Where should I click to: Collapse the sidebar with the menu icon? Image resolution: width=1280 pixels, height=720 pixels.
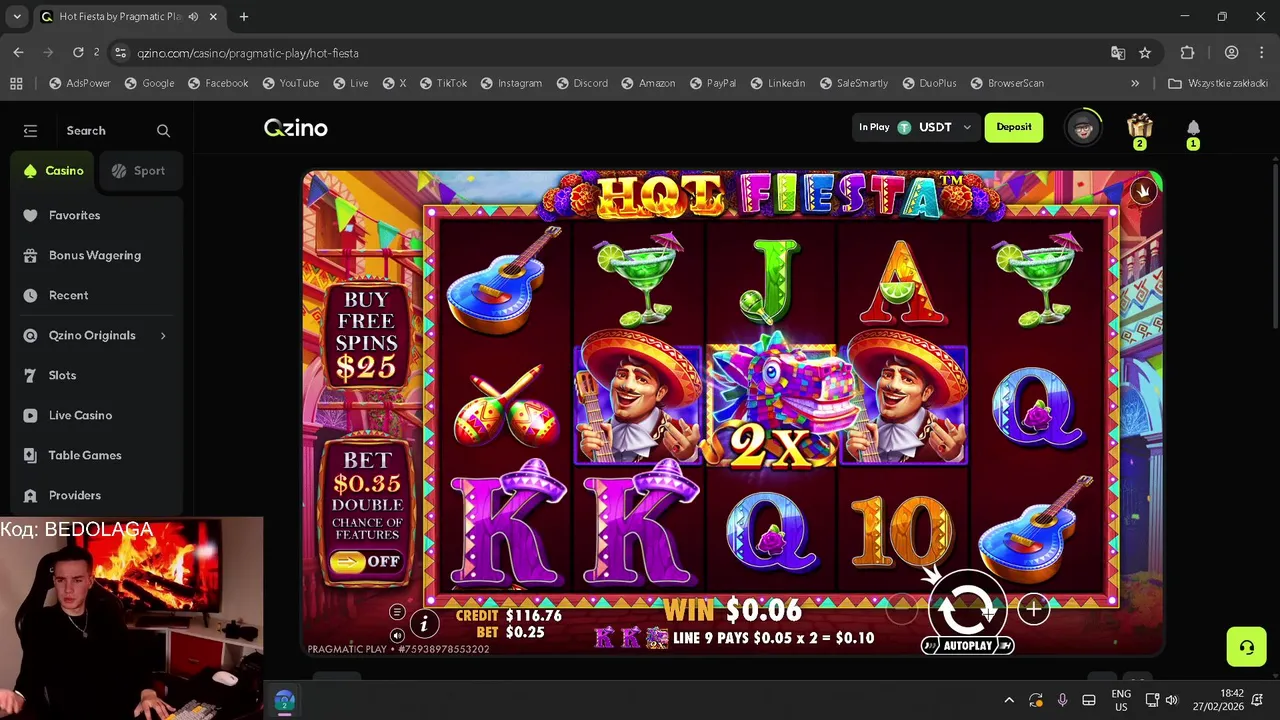pos(30,131)
